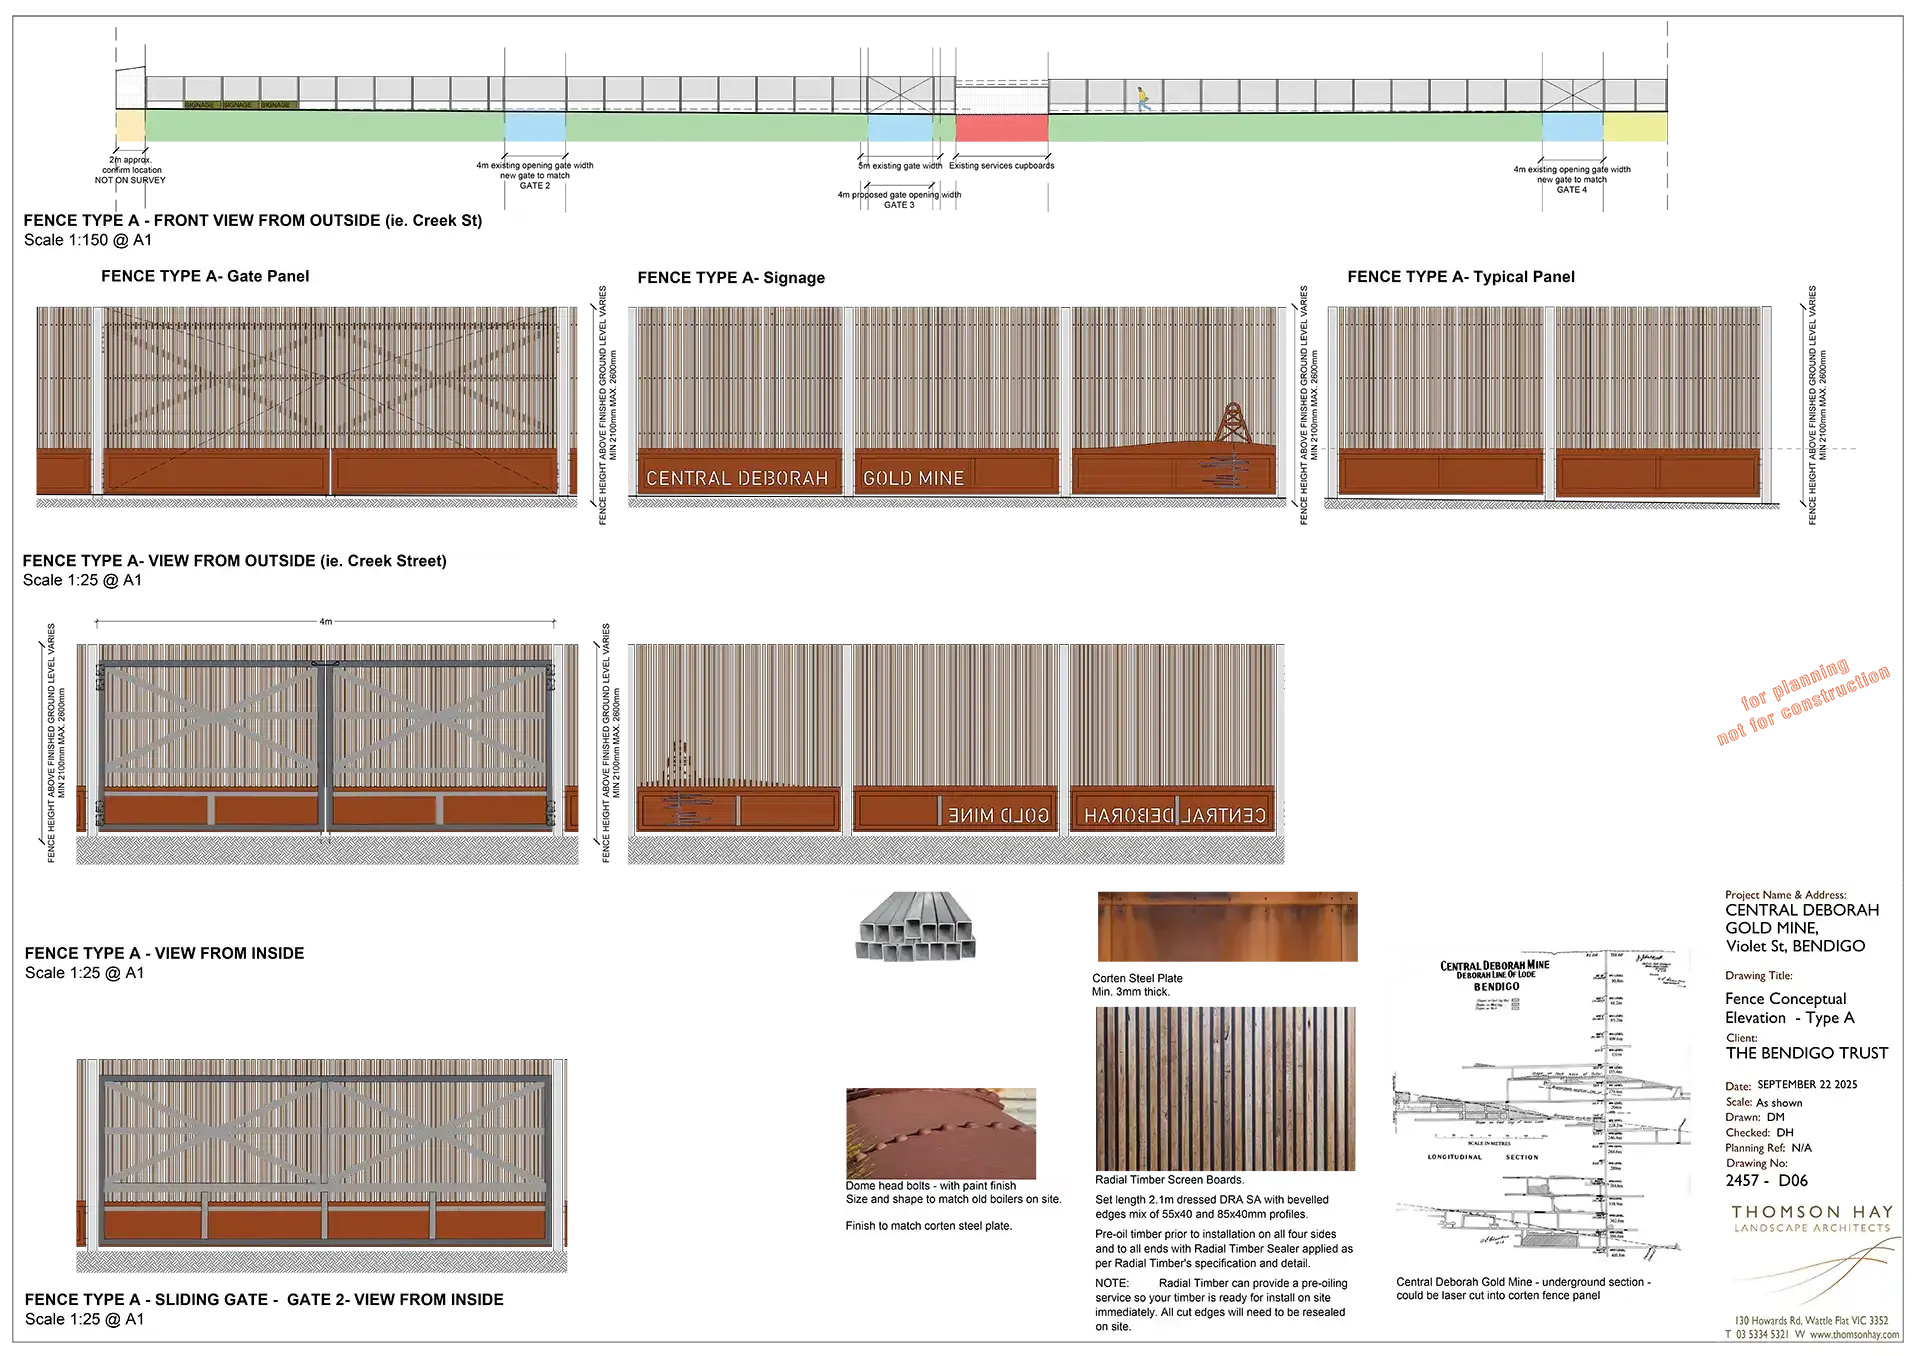Select the dome head bolts photo
Viewport: 1920px width, 1356px height.
(941, 1134)
